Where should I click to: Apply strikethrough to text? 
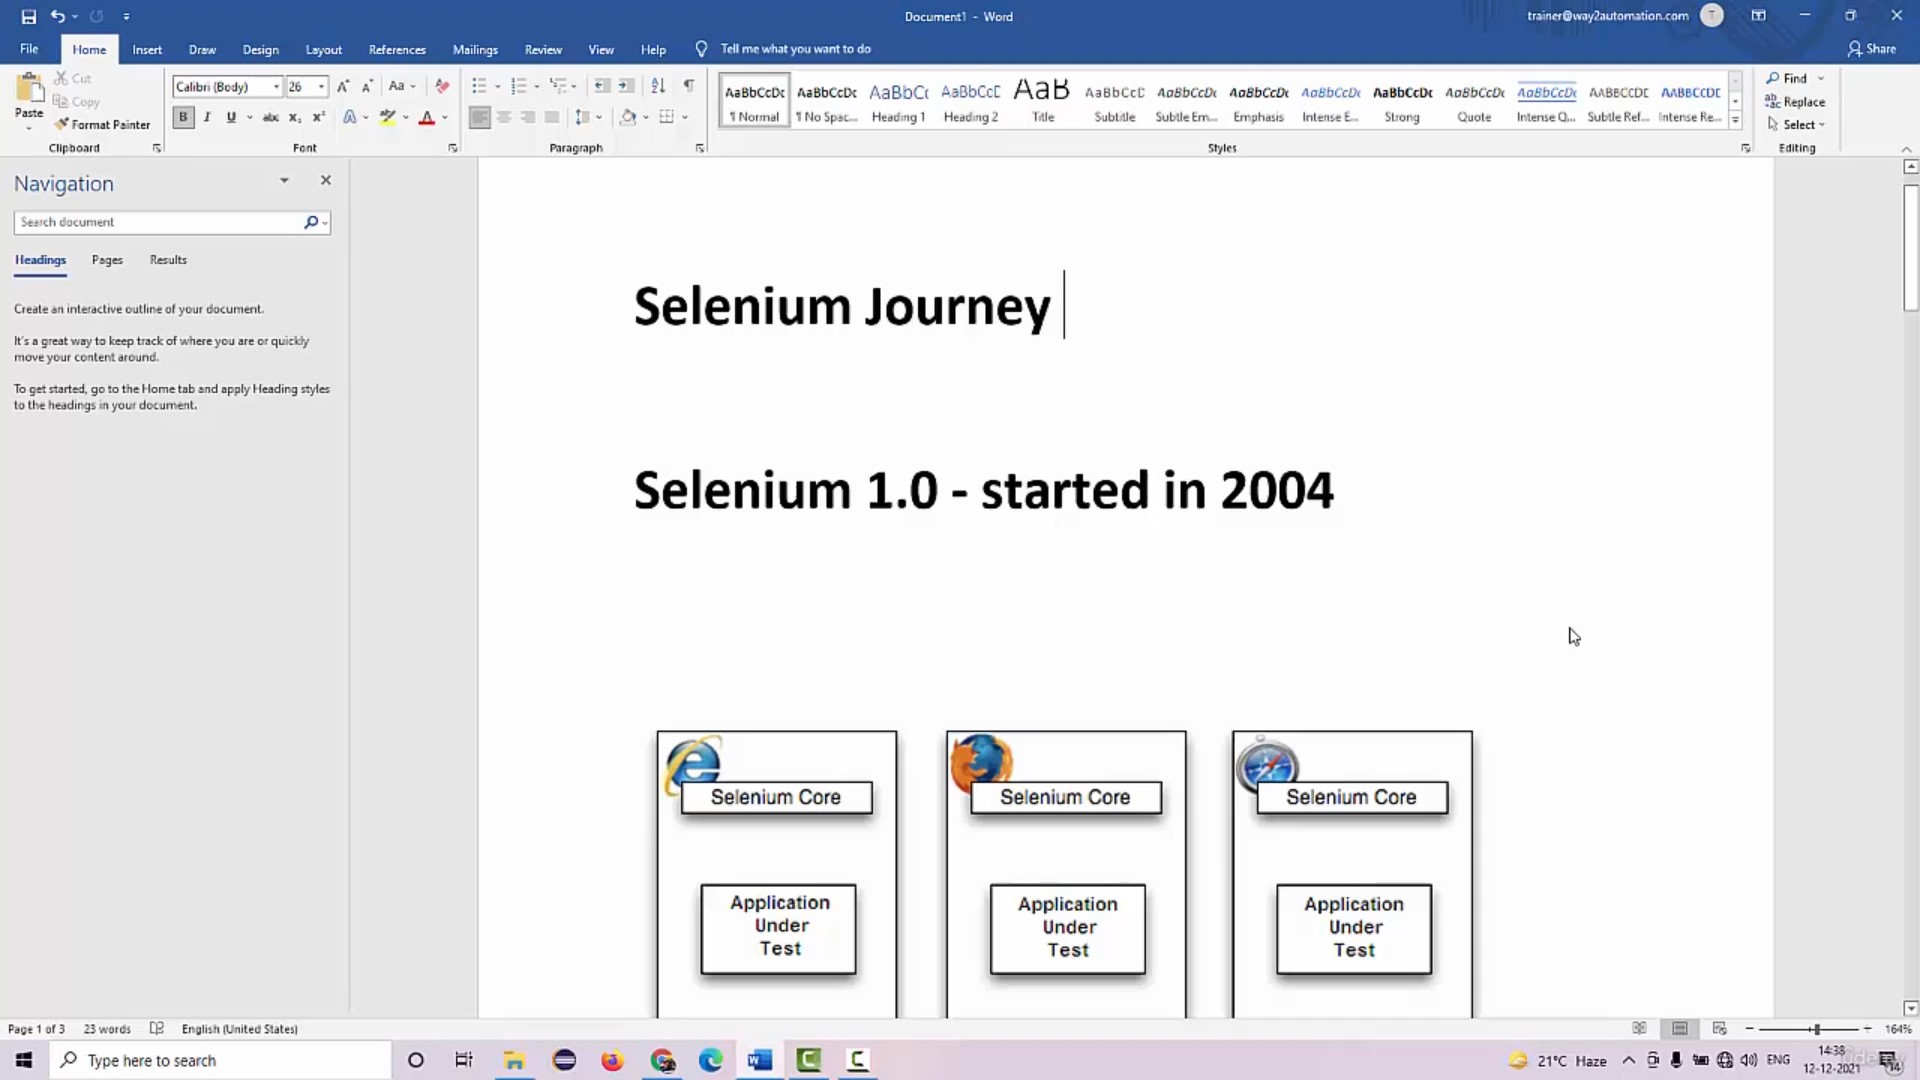(270, 117)
